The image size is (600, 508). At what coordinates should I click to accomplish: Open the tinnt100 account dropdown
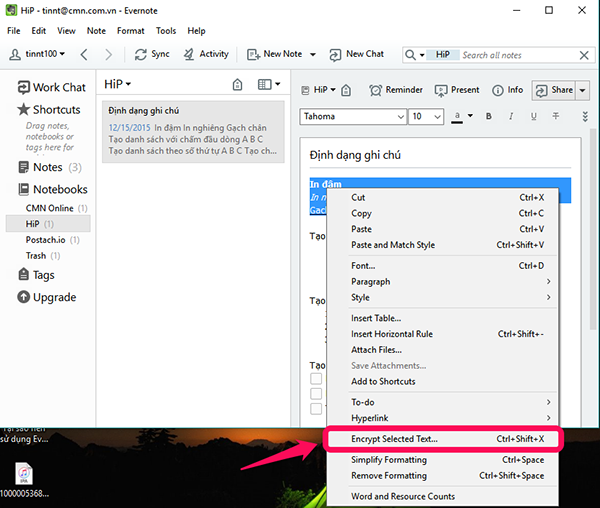(x=37, y=54)
